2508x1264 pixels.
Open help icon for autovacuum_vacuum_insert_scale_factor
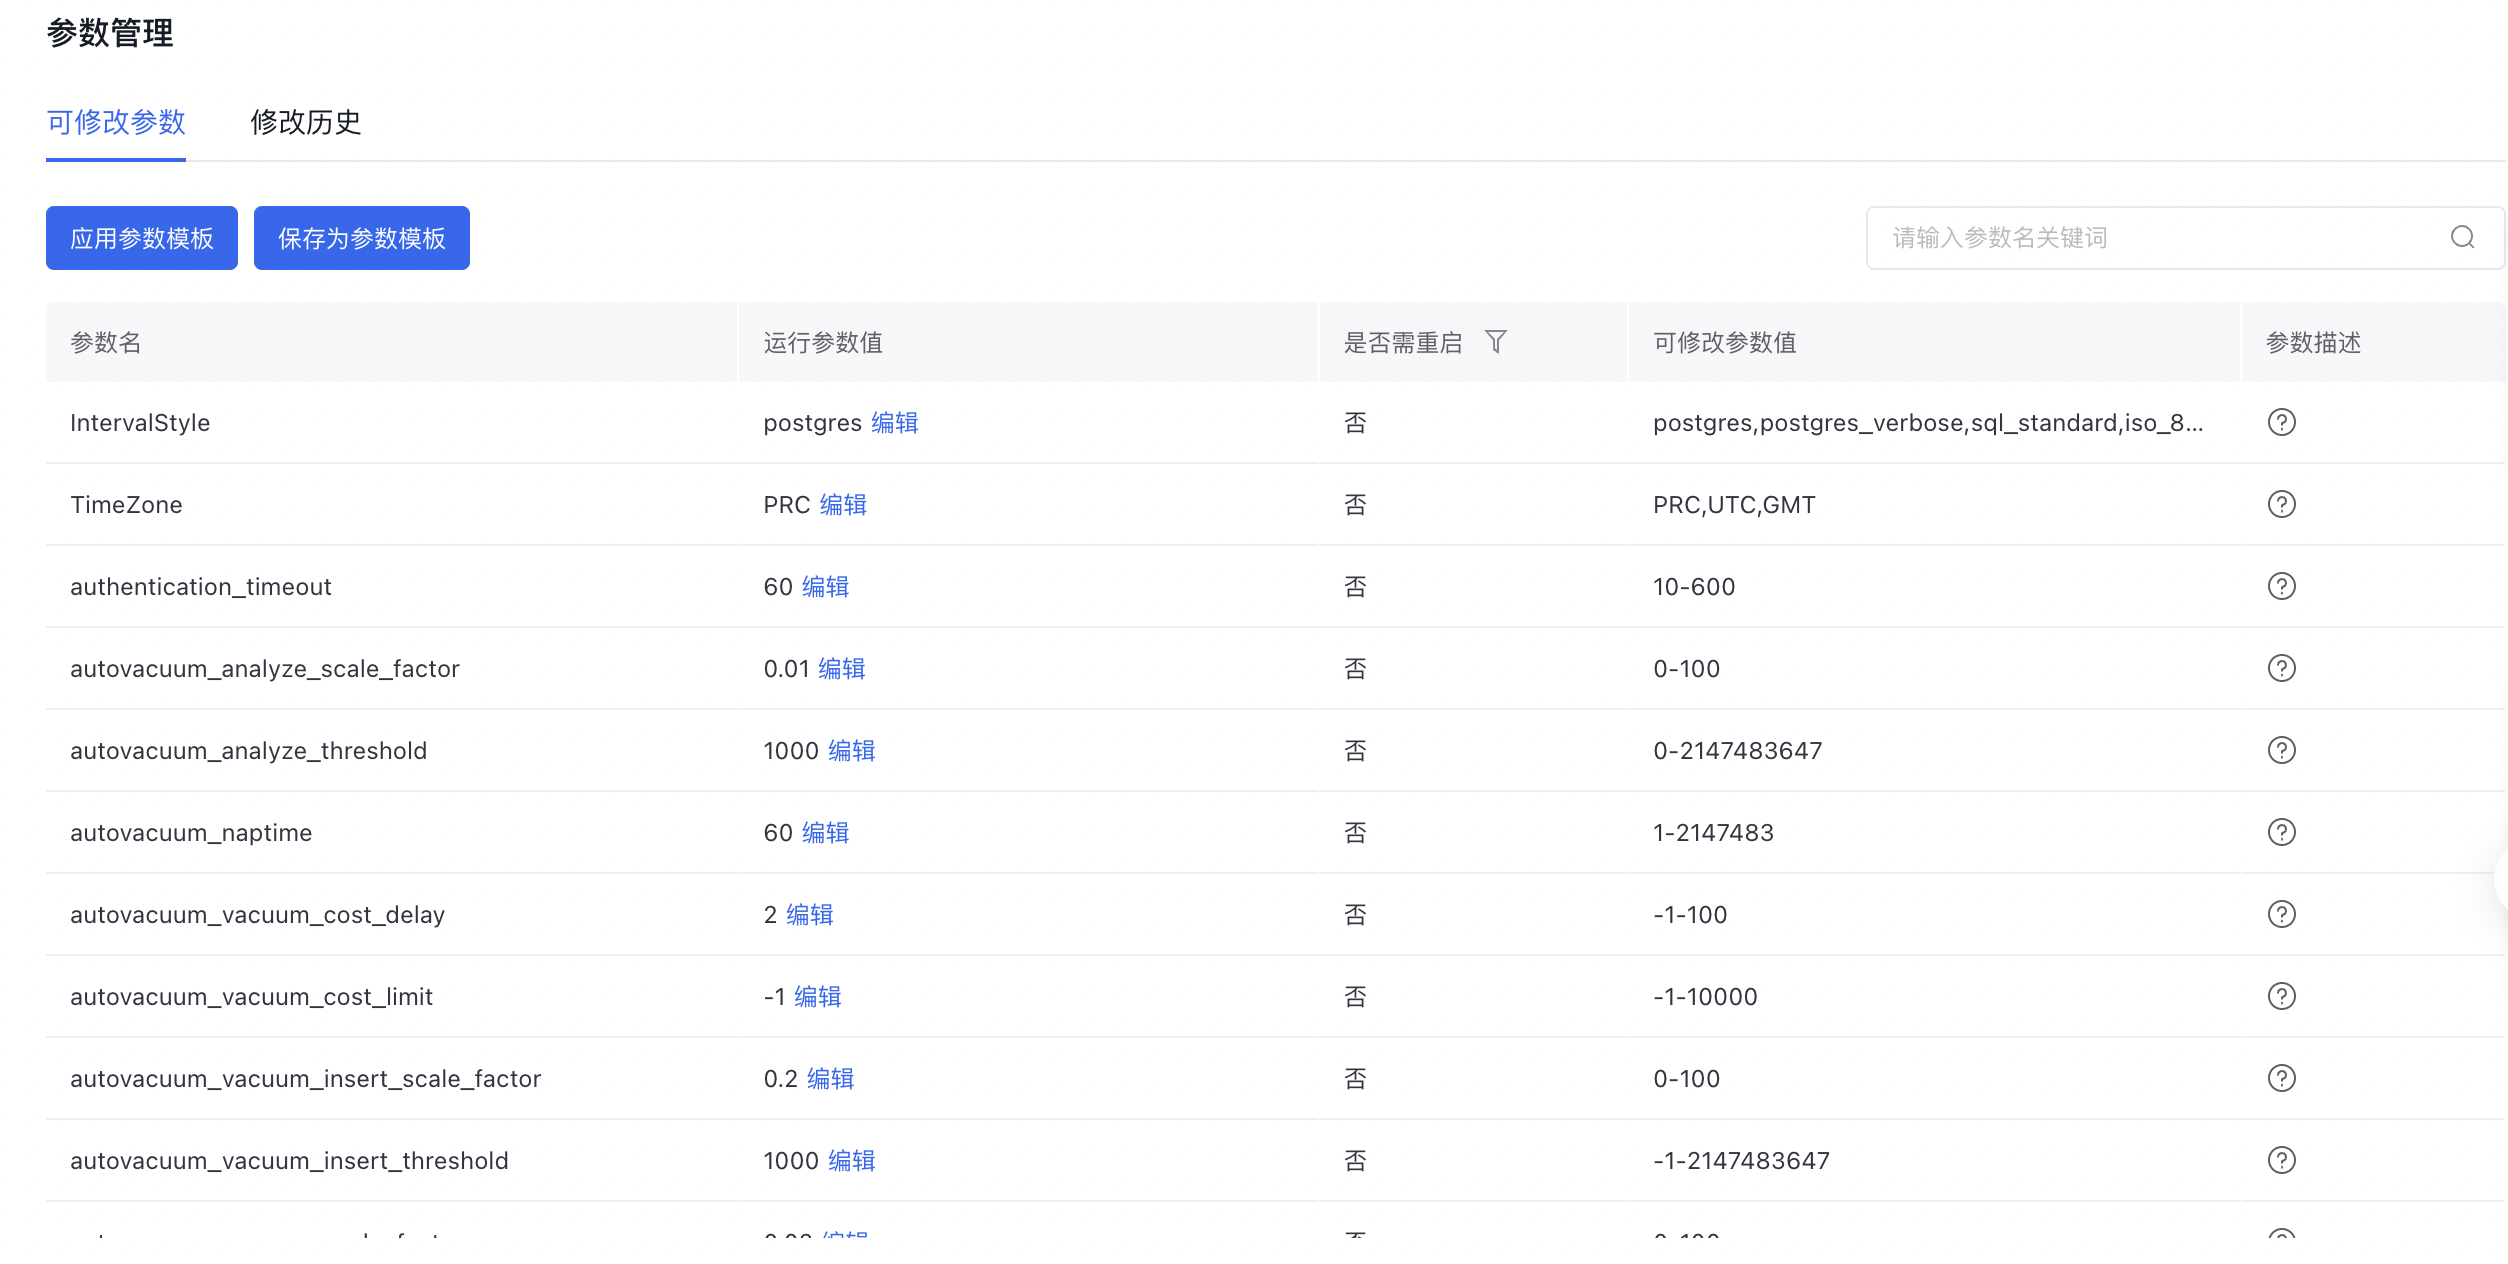tap(2281, 1078)
